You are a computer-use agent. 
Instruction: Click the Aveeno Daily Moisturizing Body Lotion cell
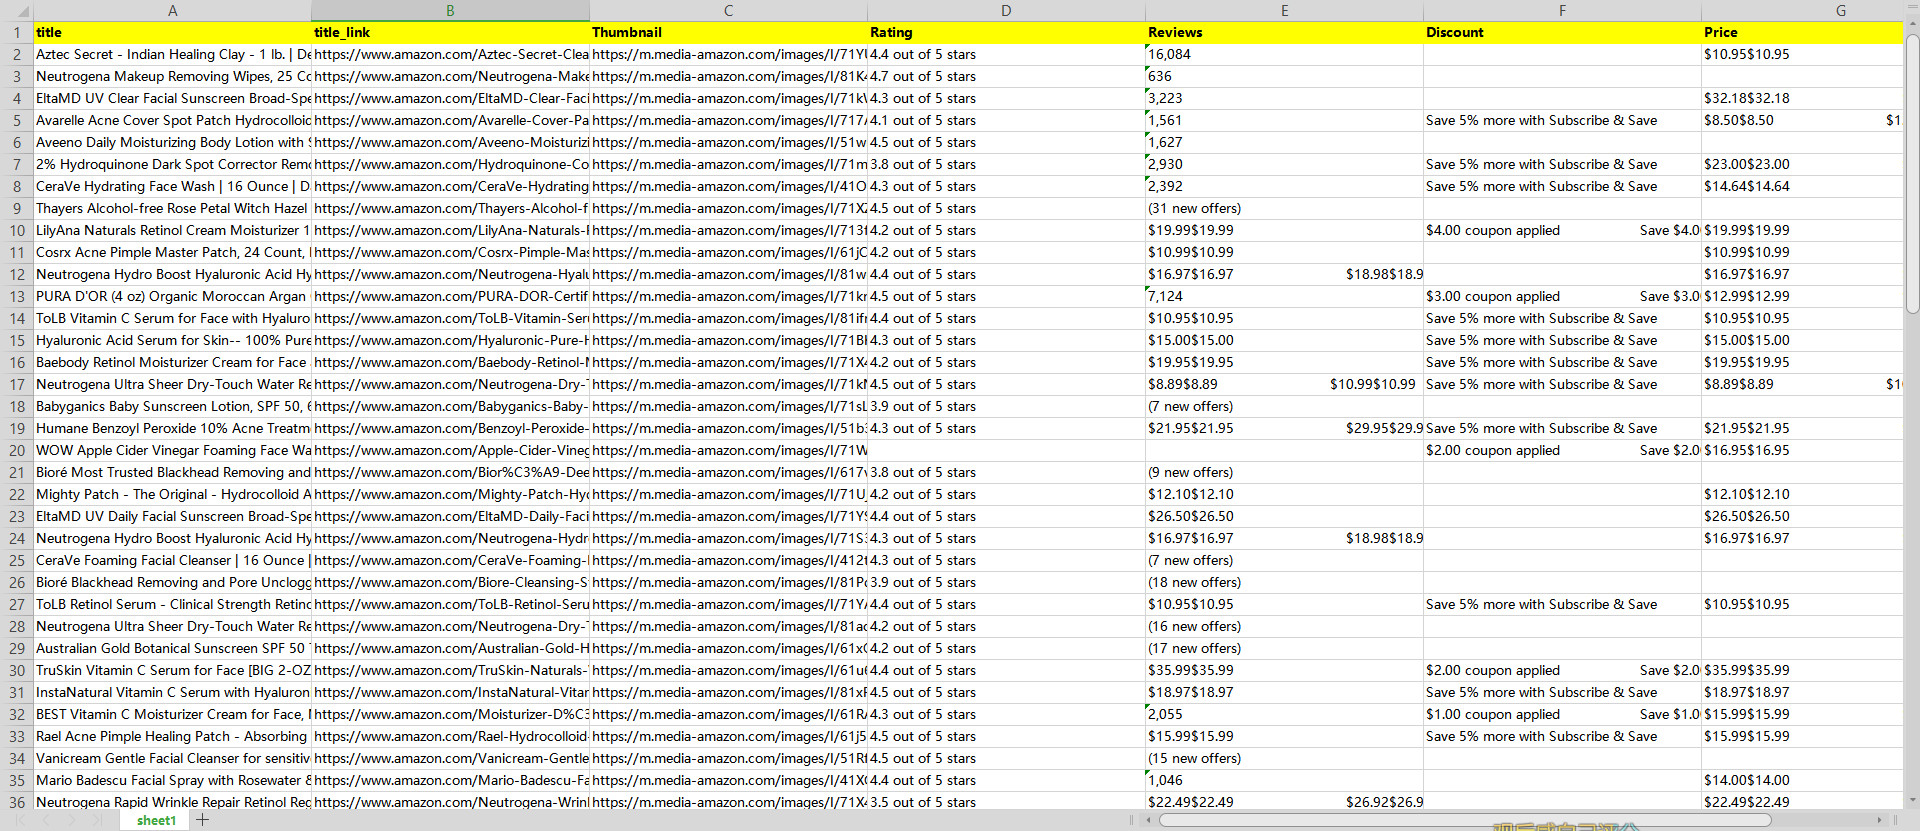172,142
